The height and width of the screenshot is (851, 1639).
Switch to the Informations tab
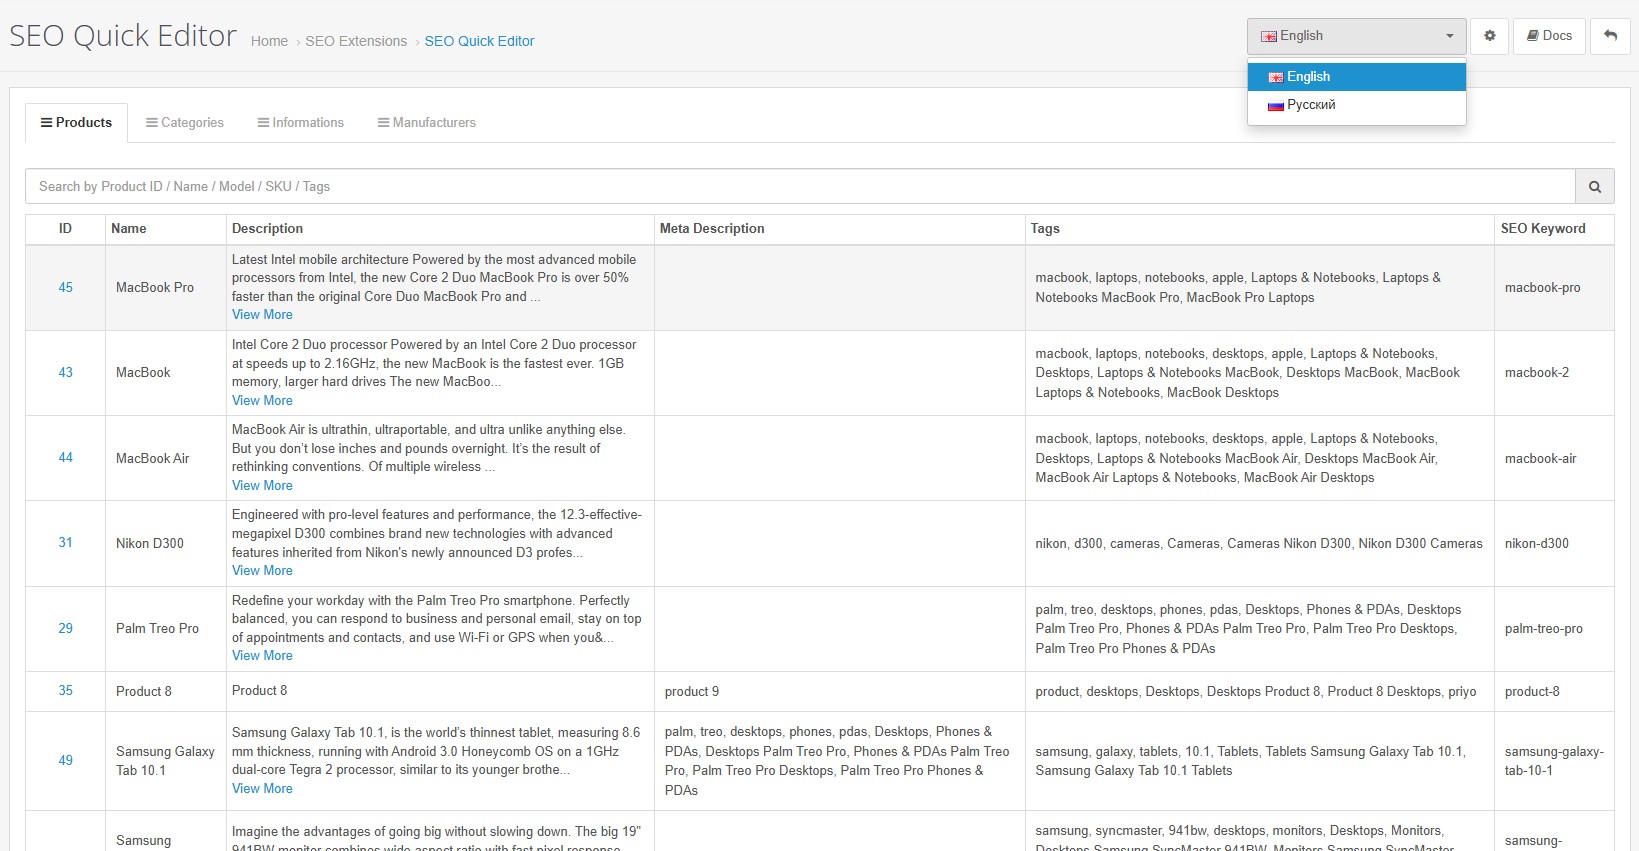tap(301, 123)
